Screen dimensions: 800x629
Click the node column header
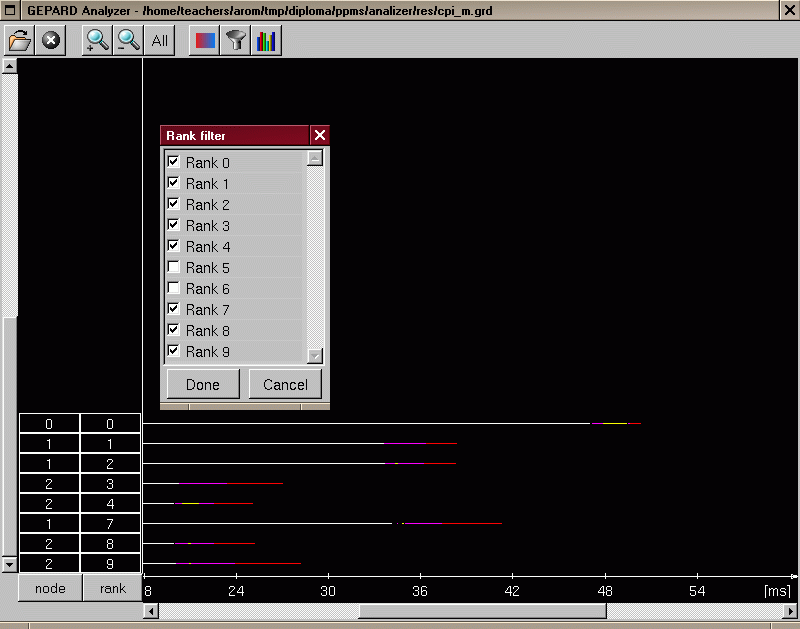[x=50, y=588]
